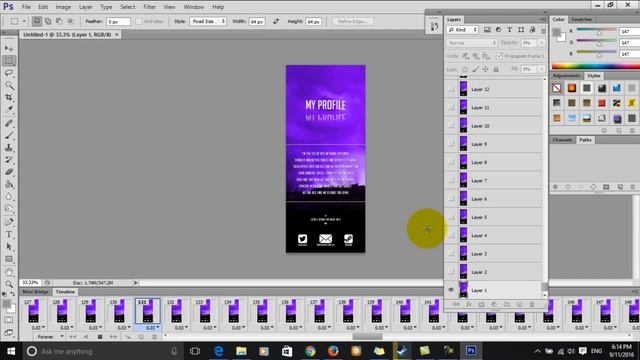The image size is (640, 360).
Task: Click the Refine Edge button
Action: [353, 21]
